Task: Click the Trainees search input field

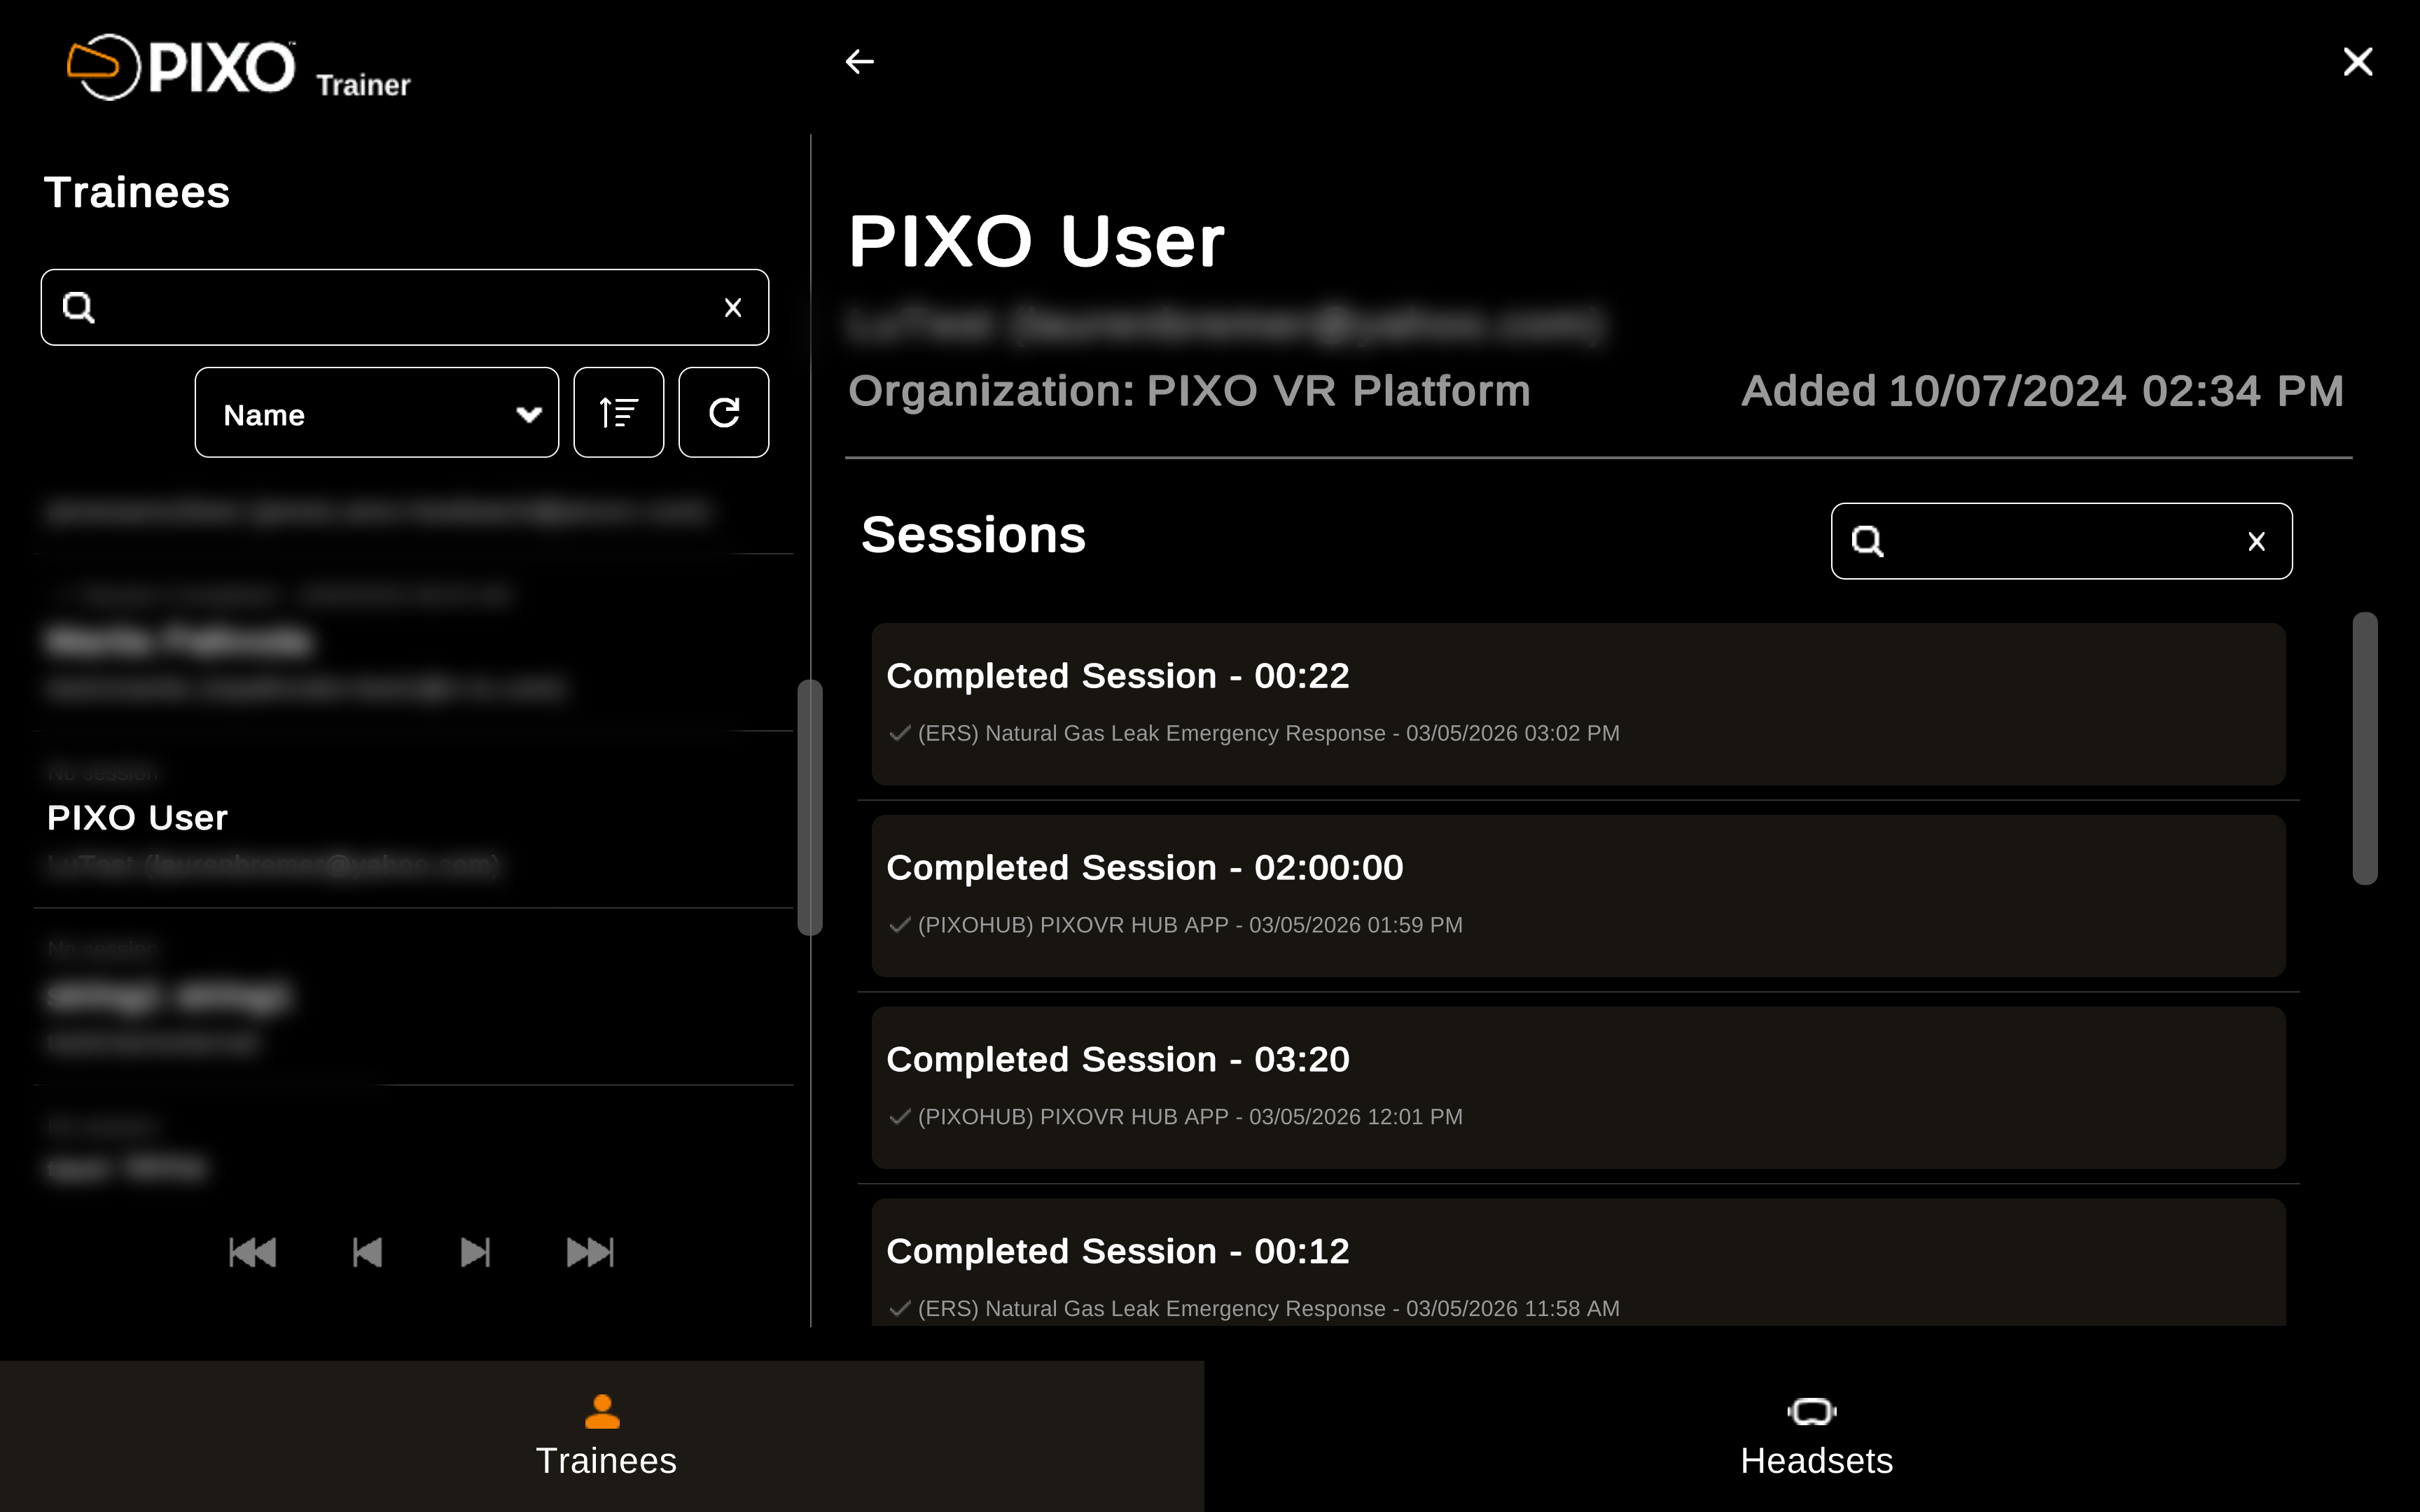Action: (400, 308)
